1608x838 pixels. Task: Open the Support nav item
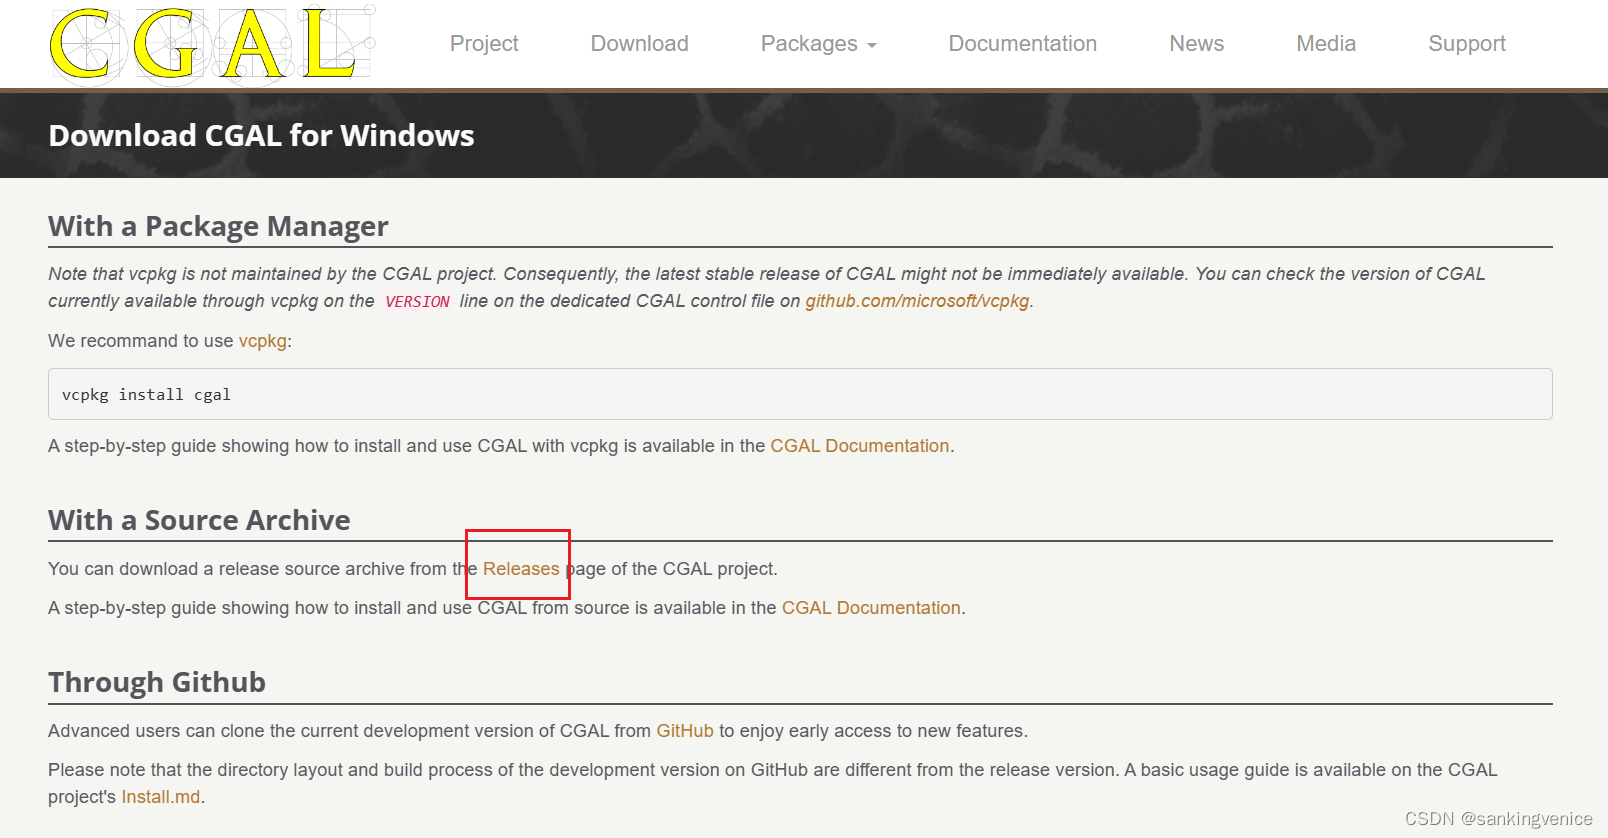[1466, 44]
